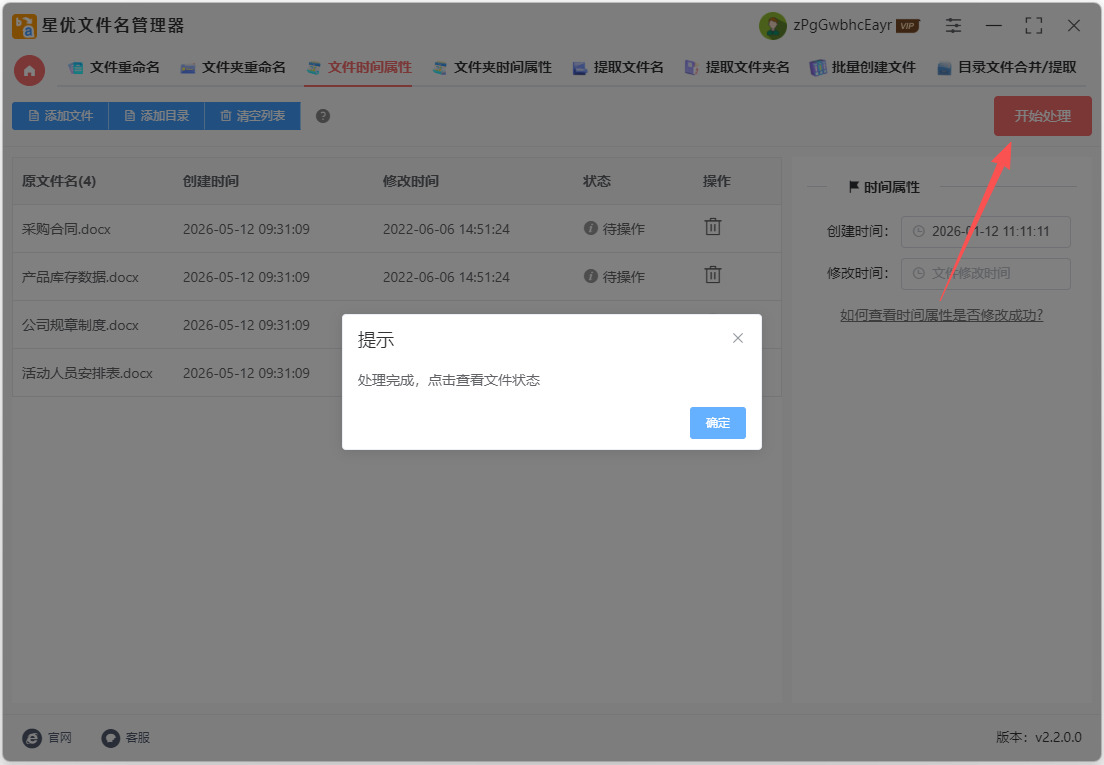Select the 采购合同.docx file name

(x=66, y=229)
